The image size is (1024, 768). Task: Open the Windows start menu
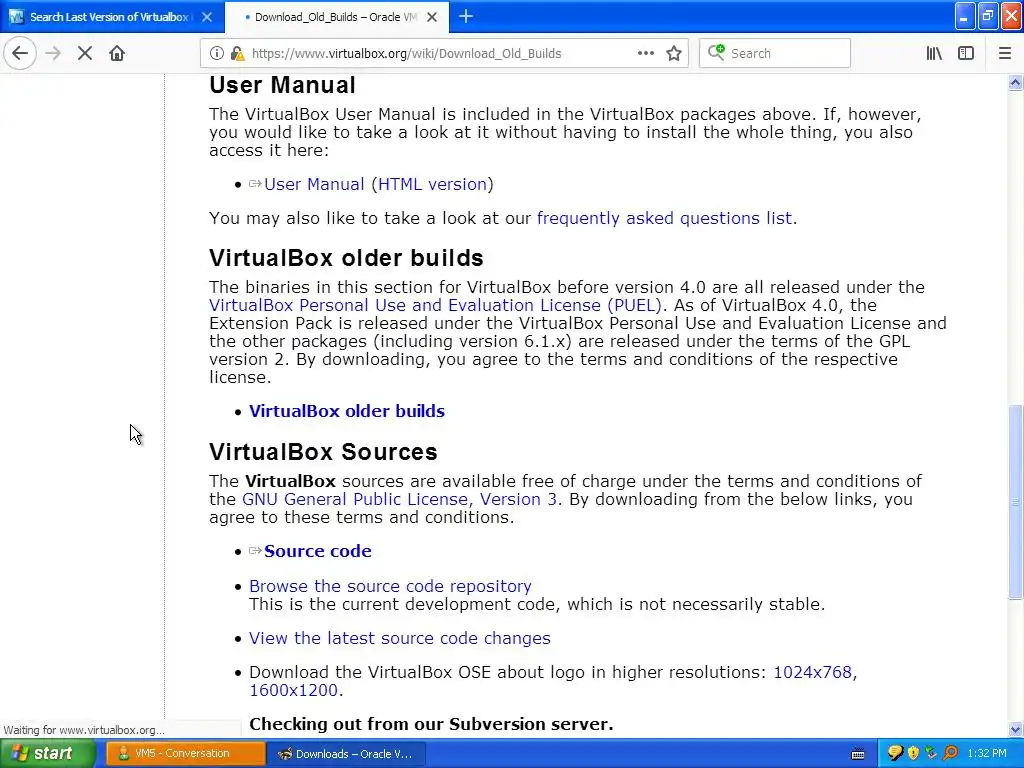point(48,754)
